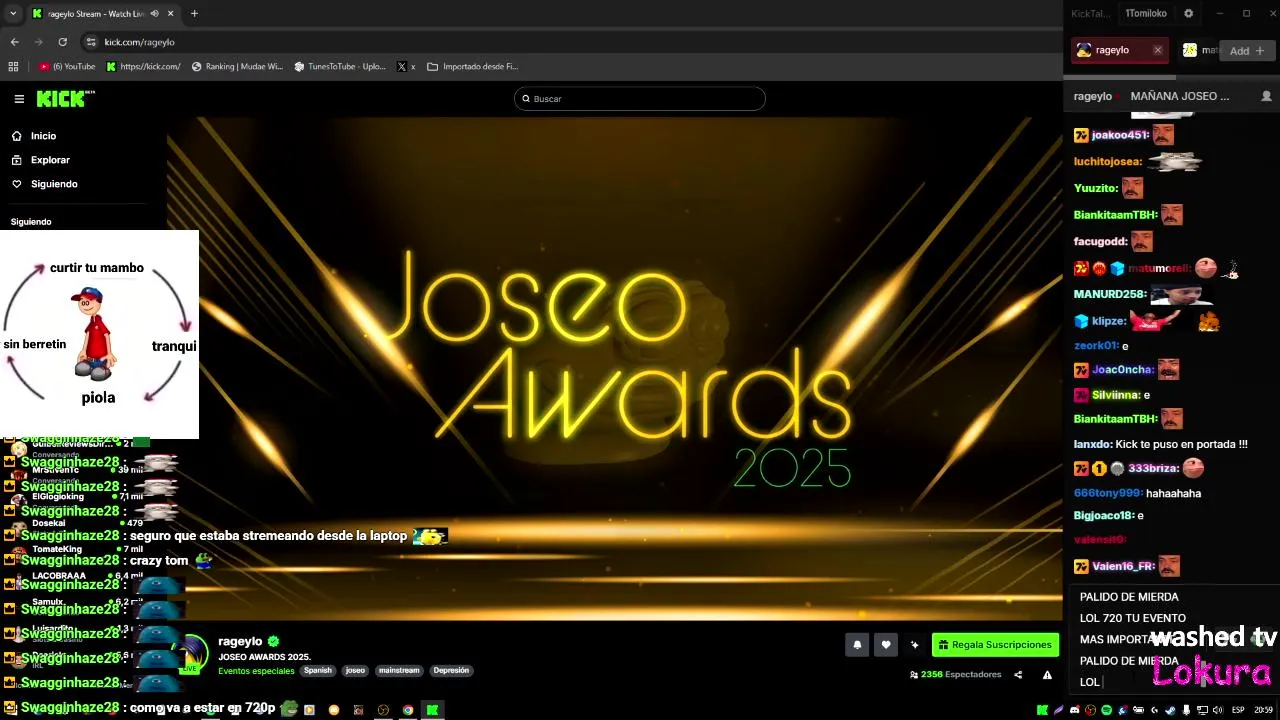Click the notification bell button under the stream
The width and height of the screenshot is (1280, 720).
[x=857, y=646]
